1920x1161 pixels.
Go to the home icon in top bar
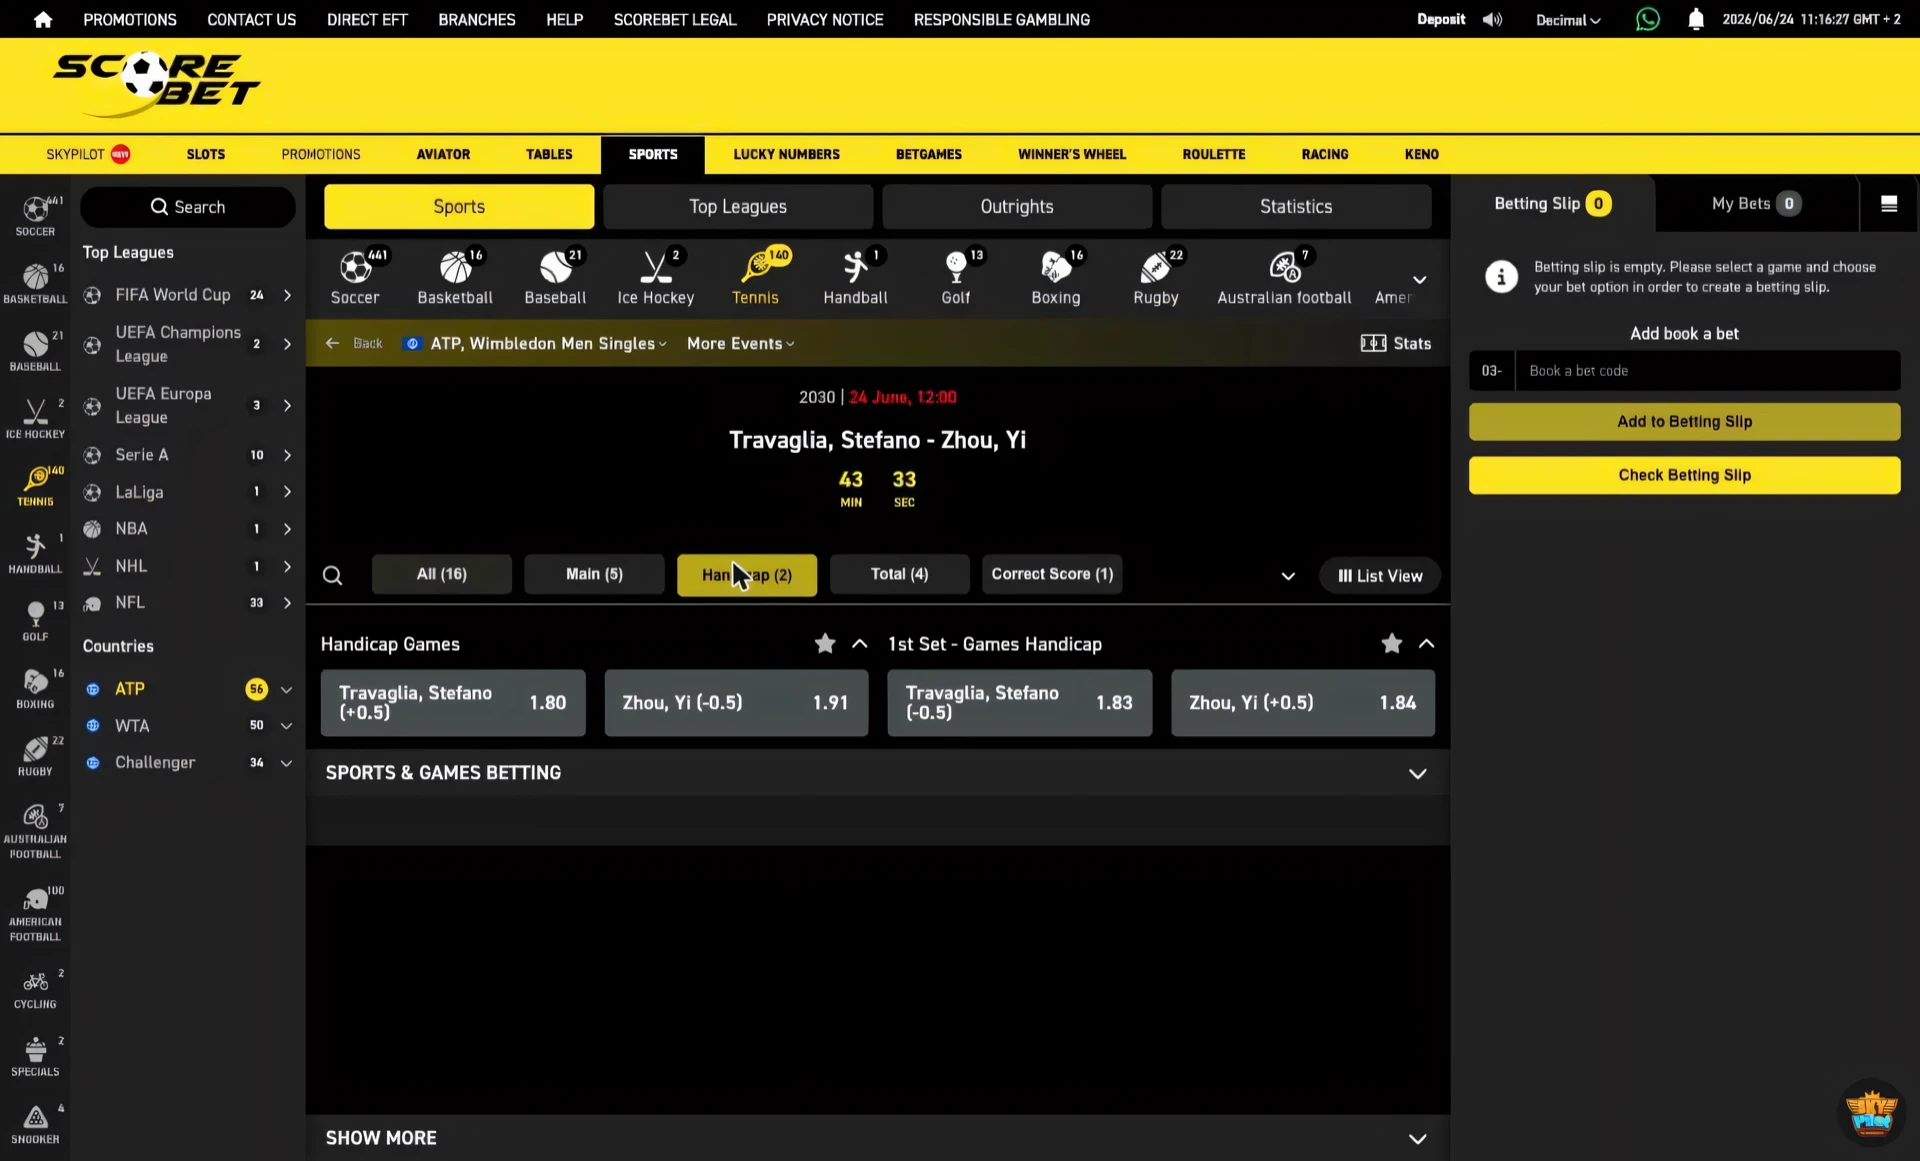point(42,19)
